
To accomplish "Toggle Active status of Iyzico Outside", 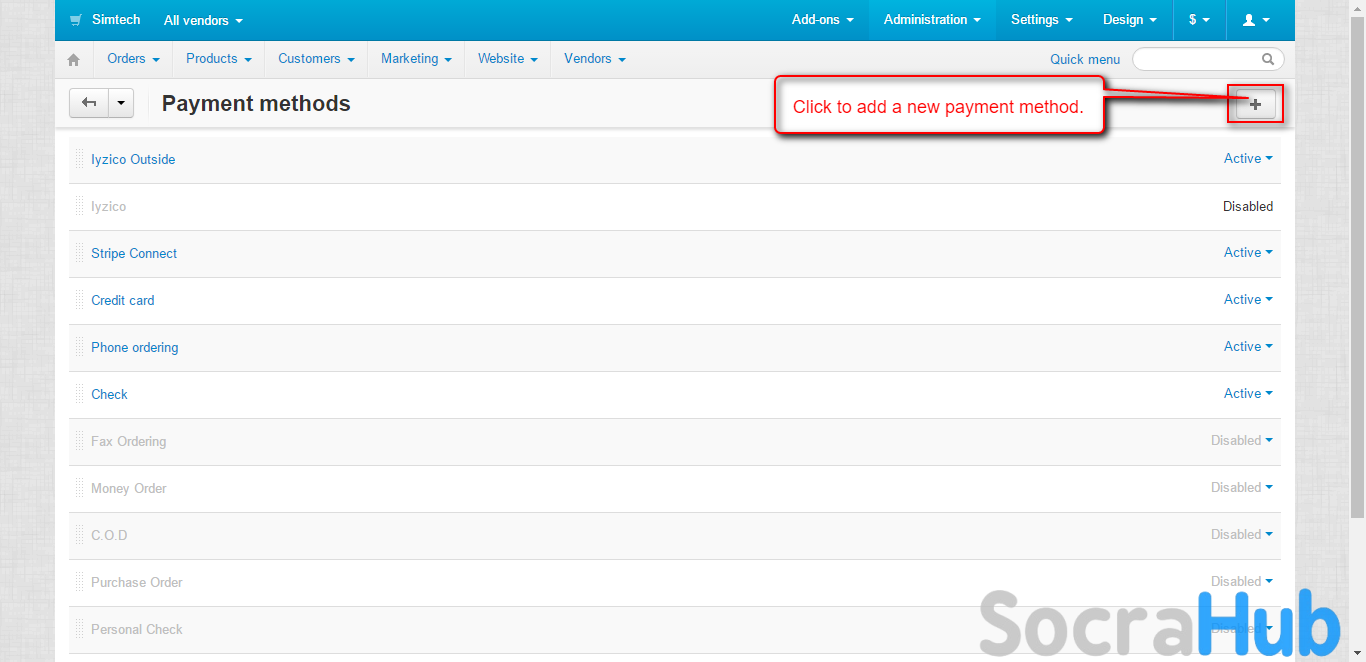I will coord(1247,158).
